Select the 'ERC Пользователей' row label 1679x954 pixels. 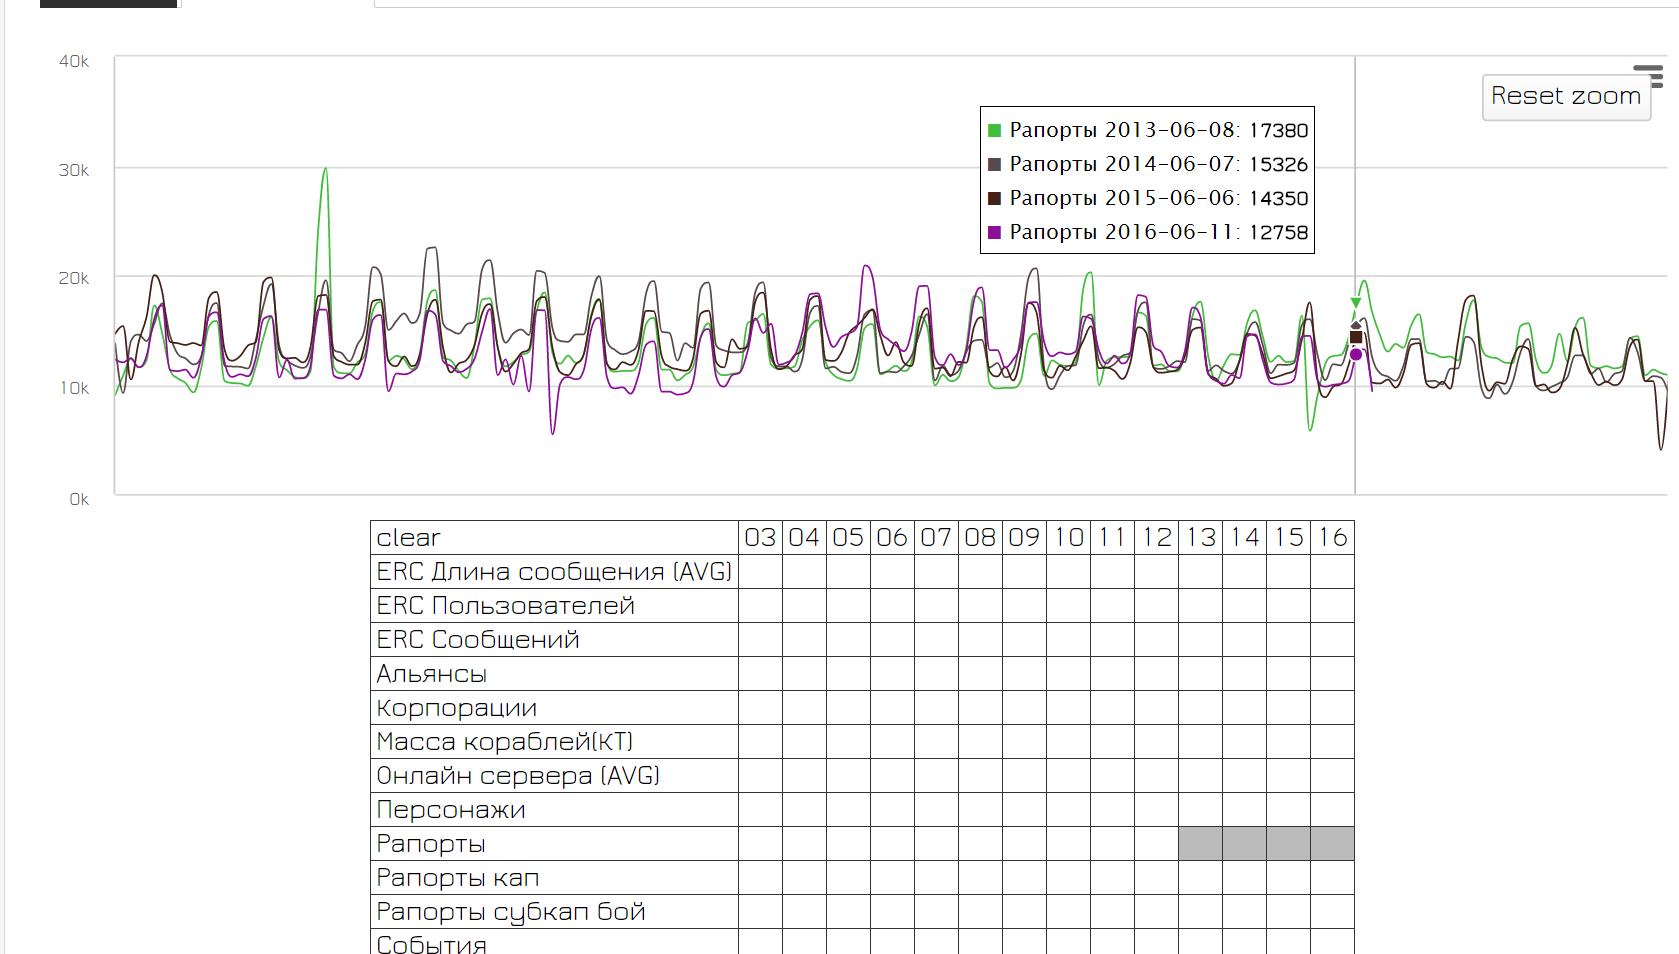pos(554,606)
